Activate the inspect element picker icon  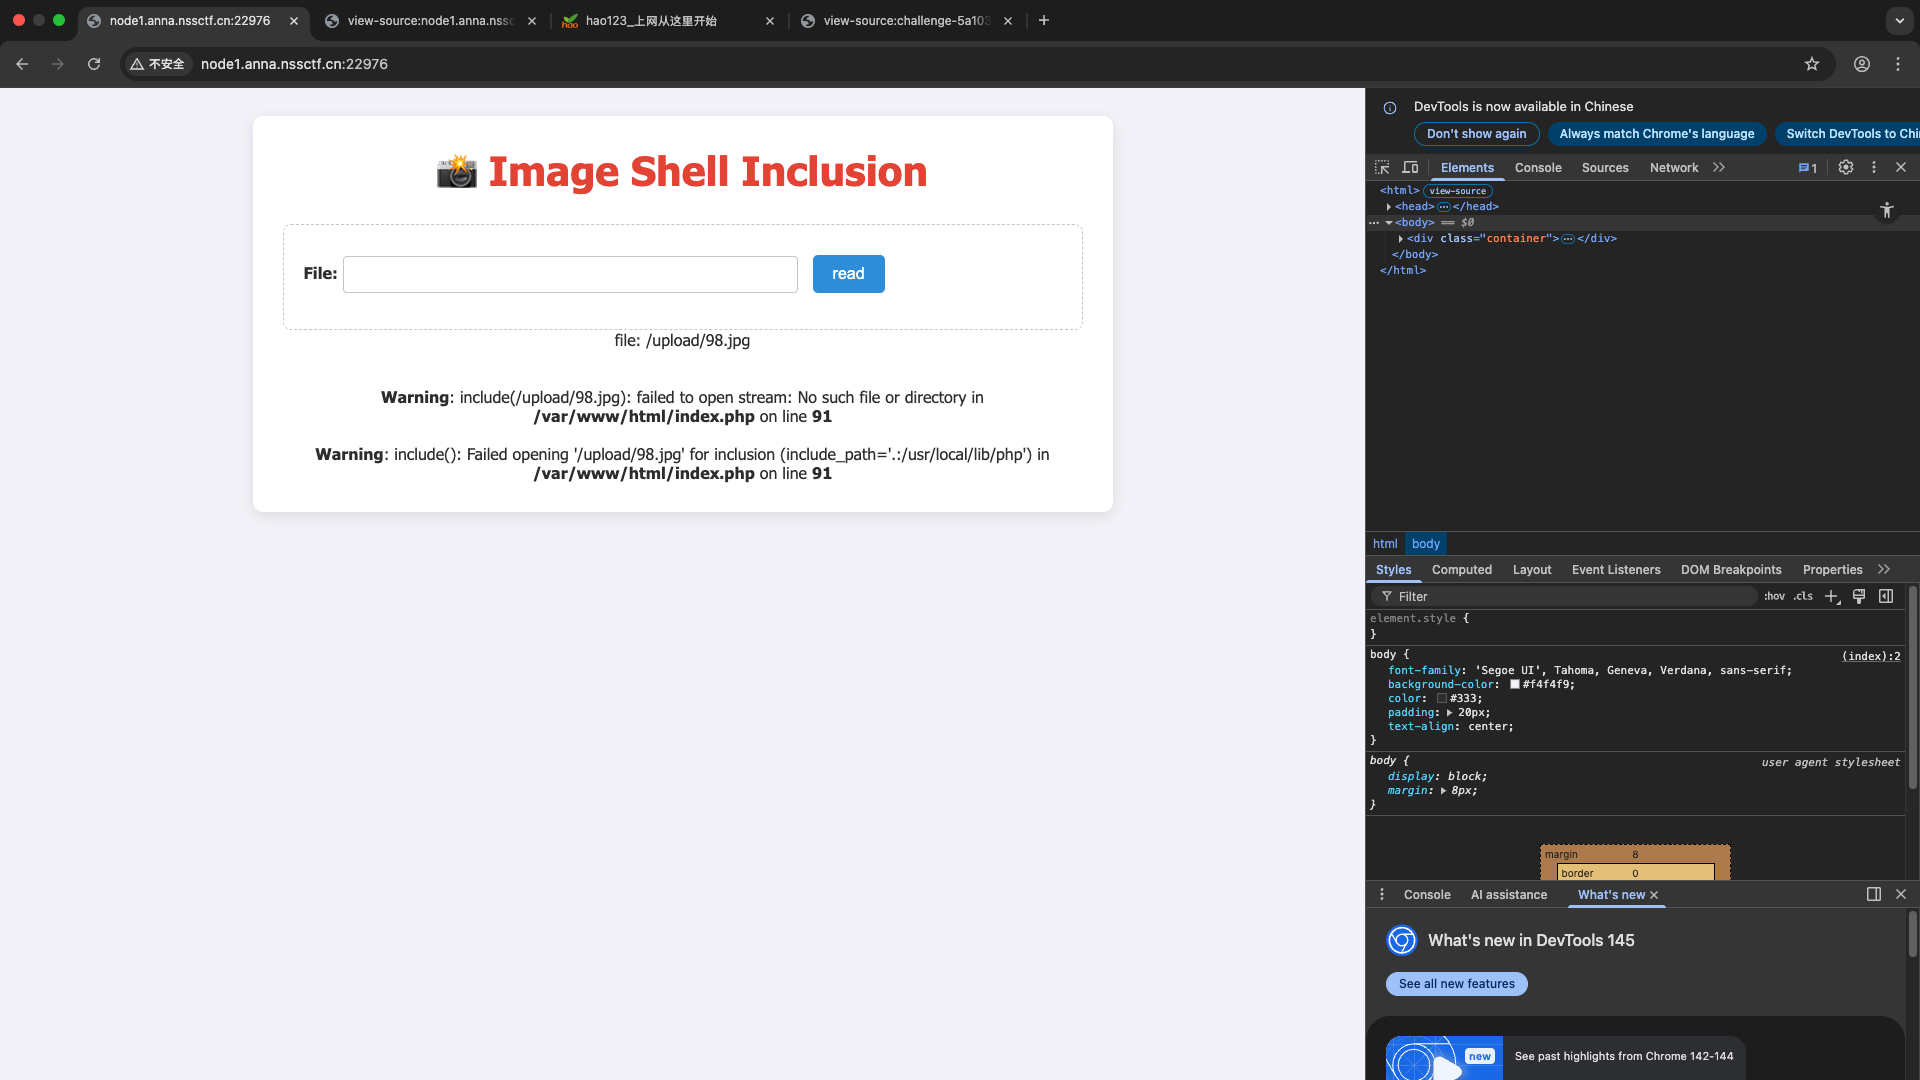tap(1382, 168)
